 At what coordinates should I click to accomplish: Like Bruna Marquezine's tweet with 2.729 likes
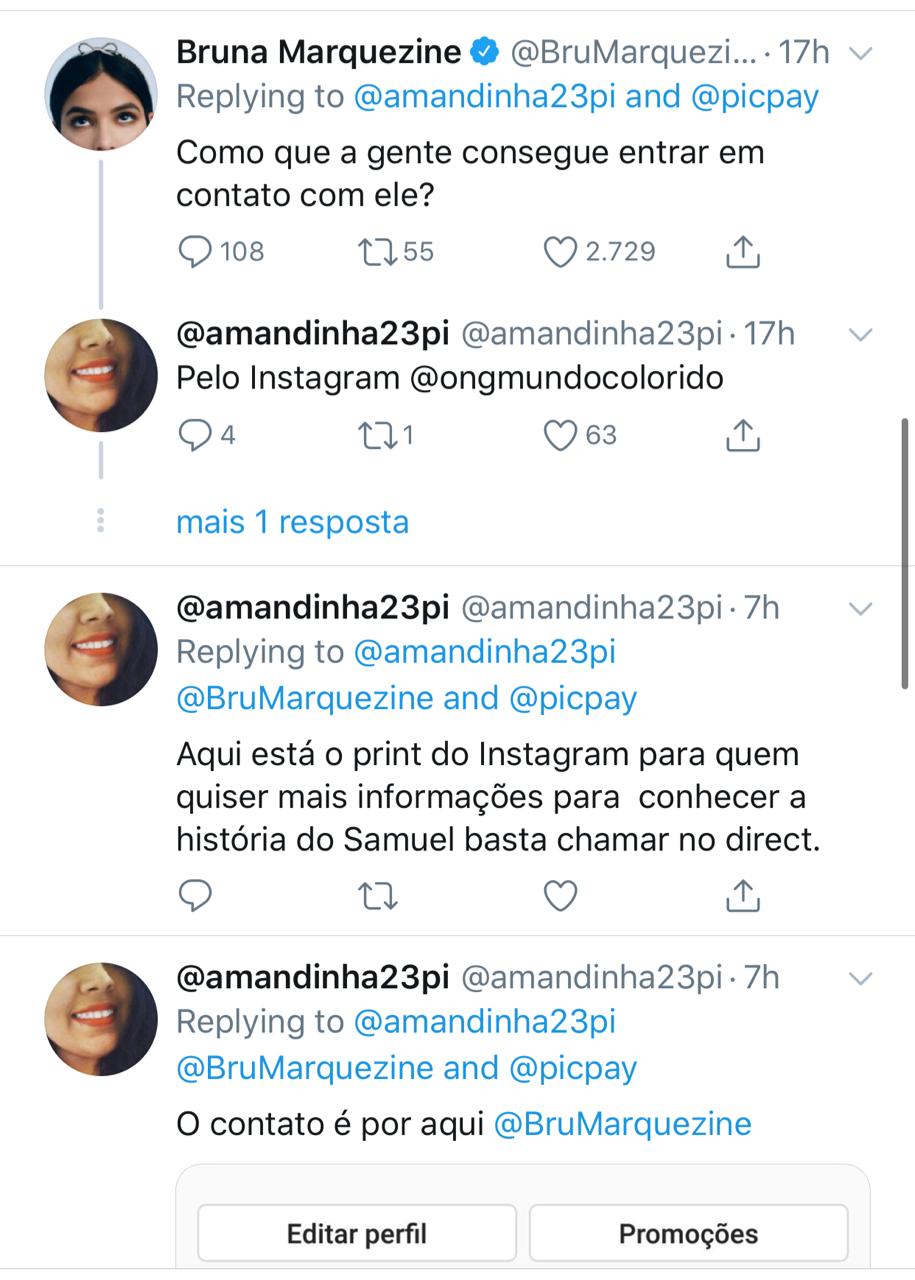tap(560, 251)
